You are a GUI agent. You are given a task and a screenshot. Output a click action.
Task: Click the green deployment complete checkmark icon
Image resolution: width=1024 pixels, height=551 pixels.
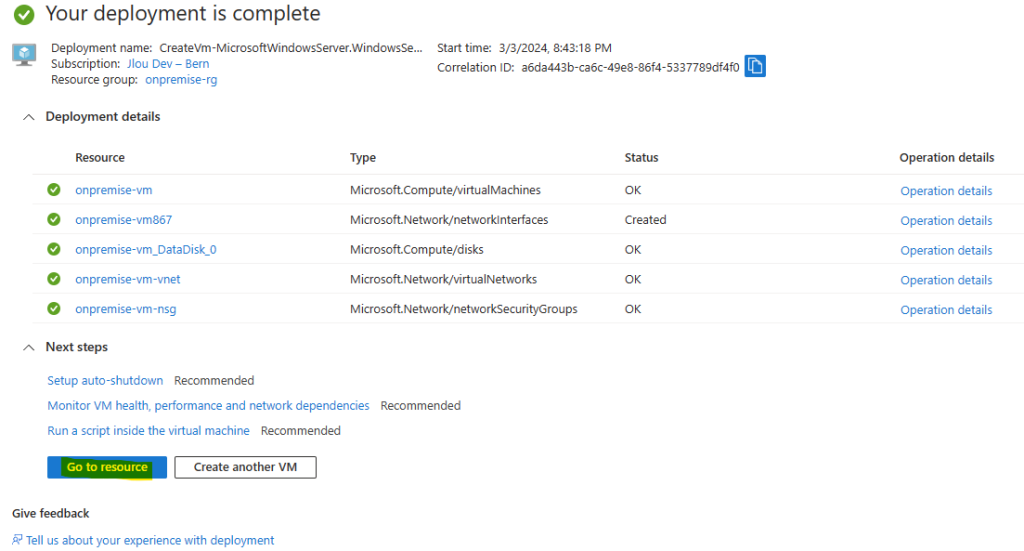(24, 14)
